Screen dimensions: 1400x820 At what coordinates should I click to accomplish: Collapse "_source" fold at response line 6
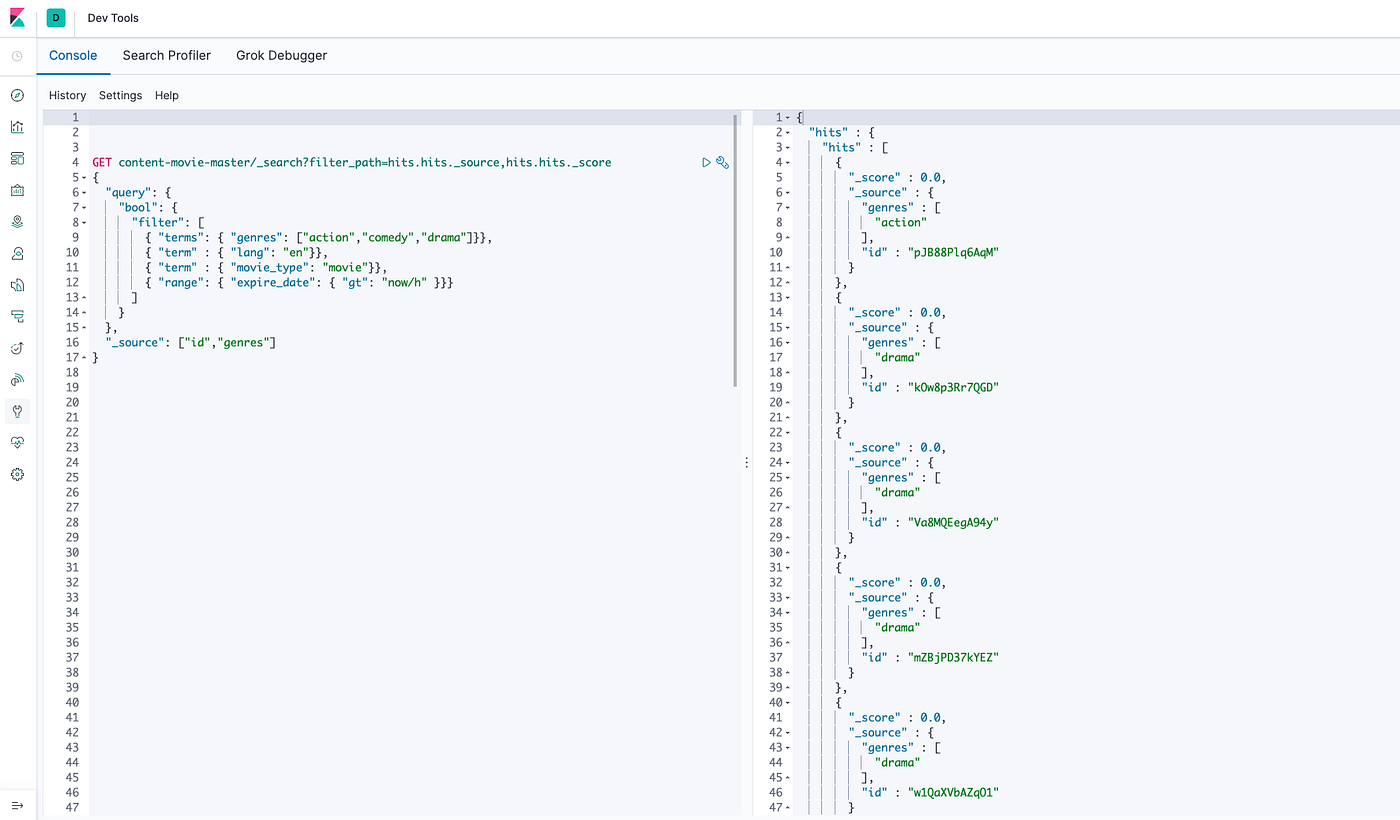790,193
